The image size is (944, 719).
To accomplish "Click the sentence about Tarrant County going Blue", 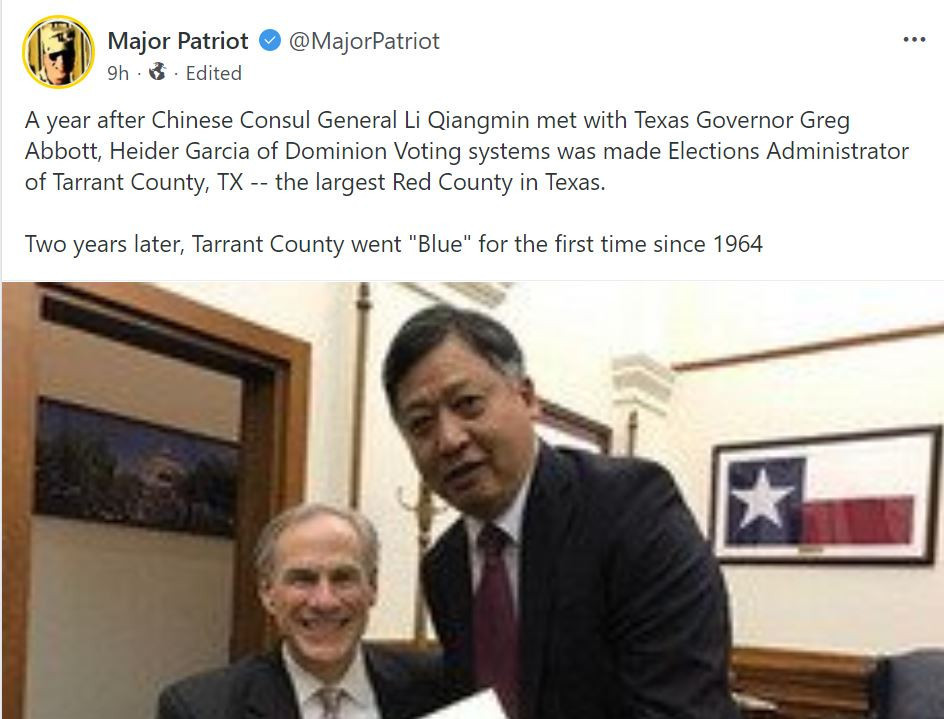I will pyautogui.click(x=394, y=244).
